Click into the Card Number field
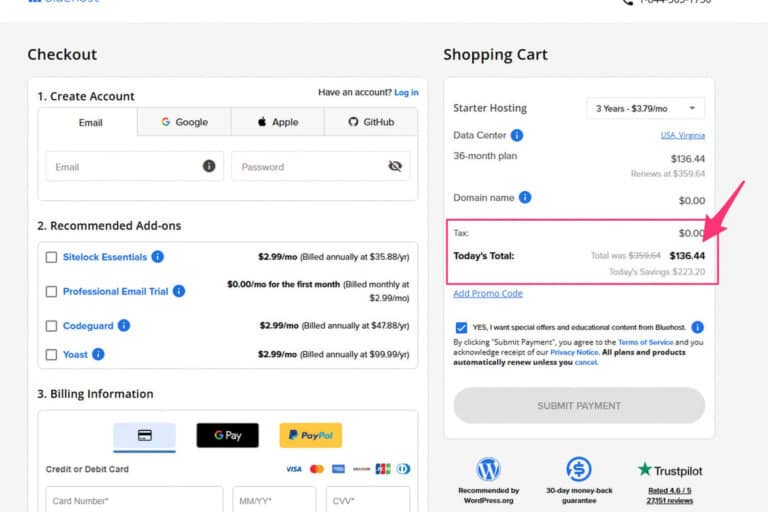The image size is (768, 512). point(134,500)
